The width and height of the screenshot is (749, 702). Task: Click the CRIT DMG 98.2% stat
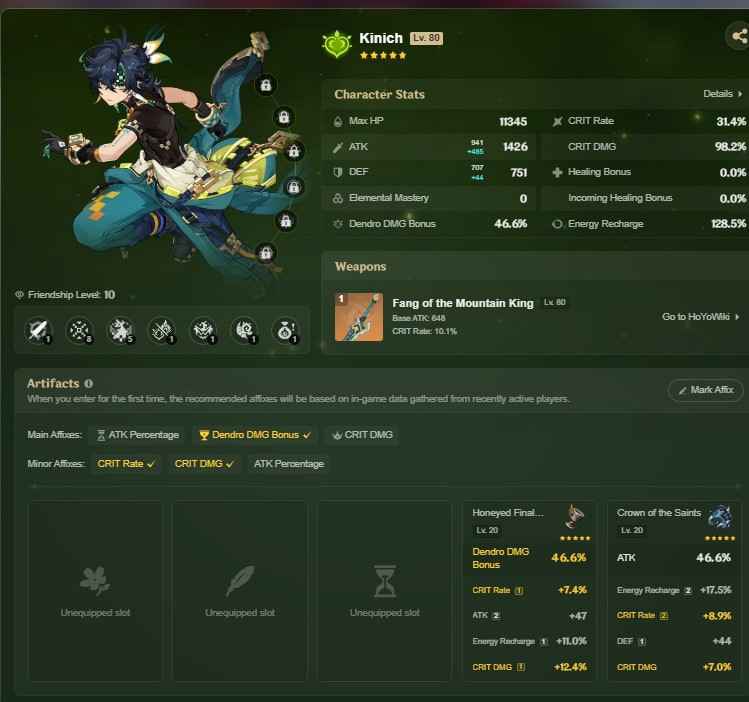[x=645, y=147]
